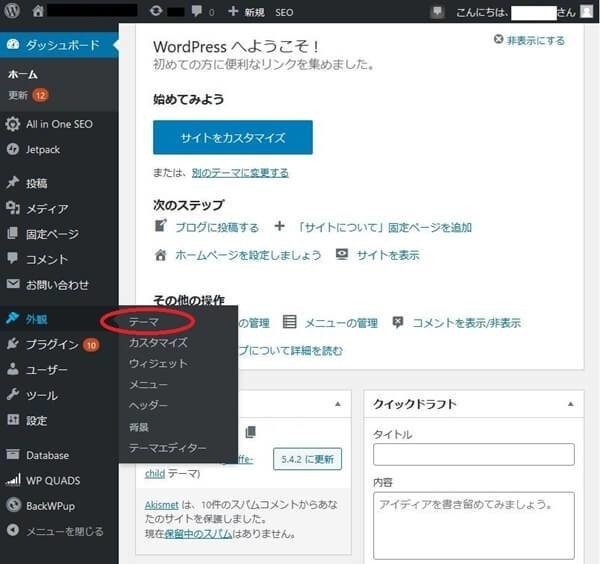Click the ツール wrench icon
Screen dimensions: 600x564
tap(13, 394)
